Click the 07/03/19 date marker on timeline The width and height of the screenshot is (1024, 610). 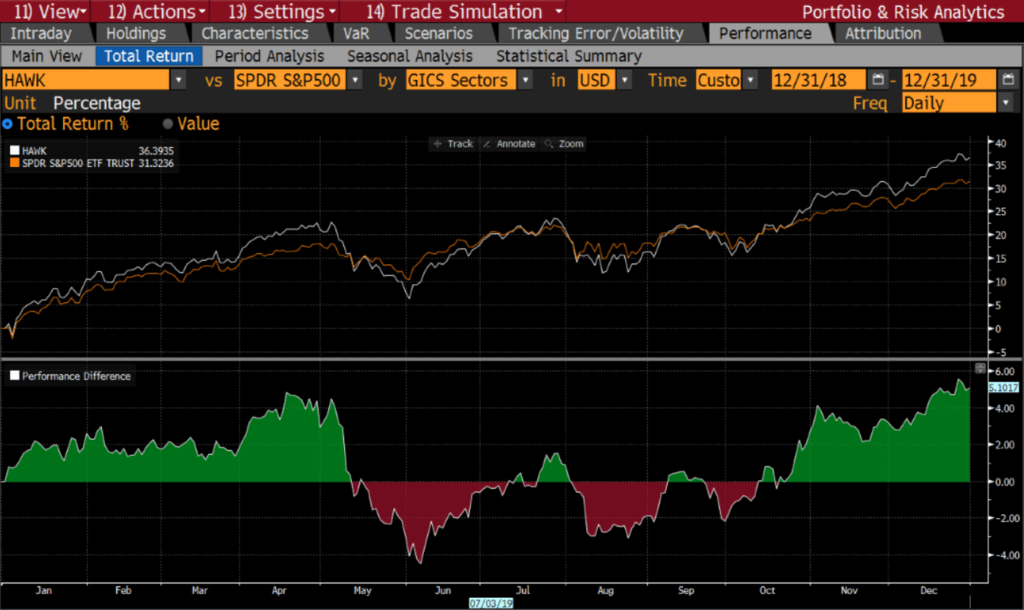click(492, 603)
